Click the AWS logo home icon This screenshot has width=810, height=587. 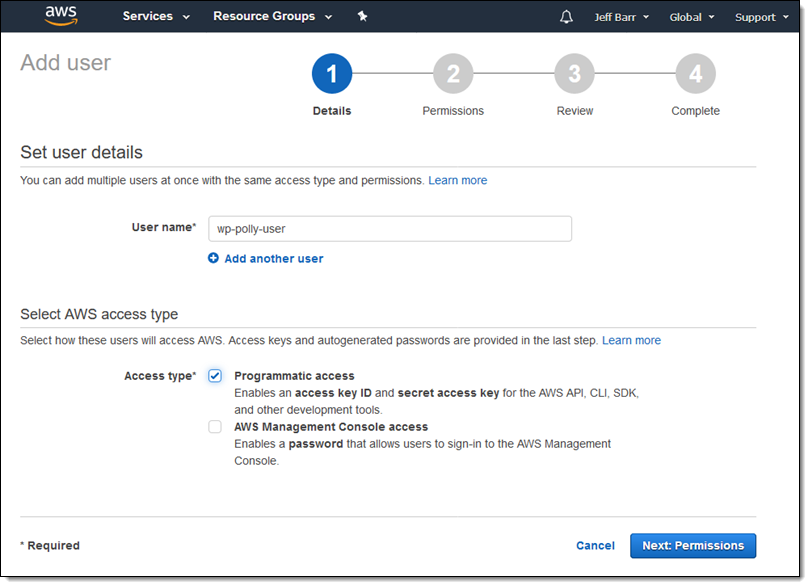[x=61, y=16]
